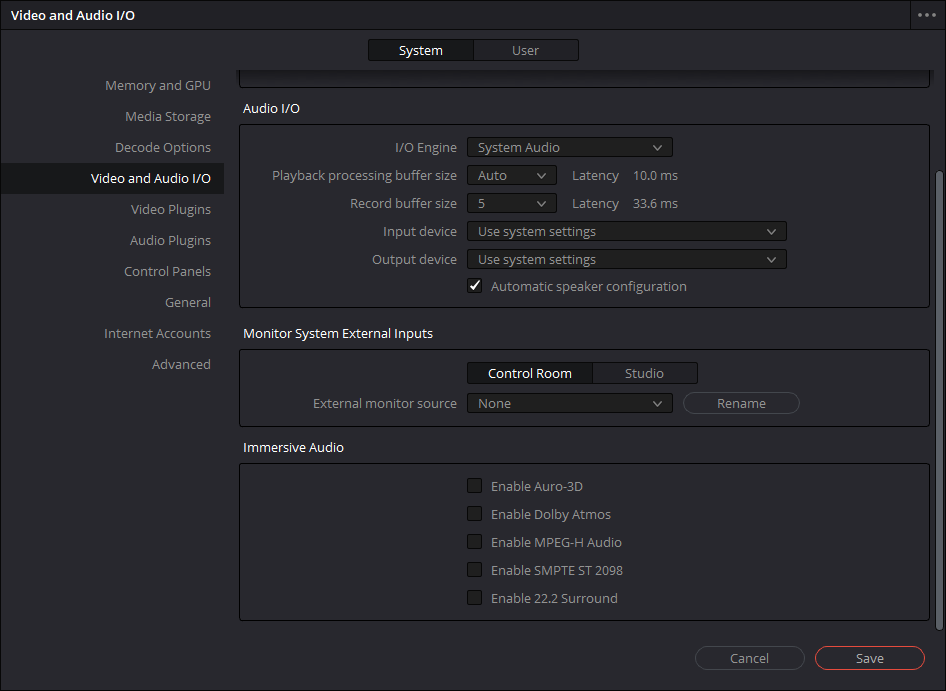The image size is (946, 691).
Task: Enable MPEG-H Audio checkbox
Action: tap(475, 542)
